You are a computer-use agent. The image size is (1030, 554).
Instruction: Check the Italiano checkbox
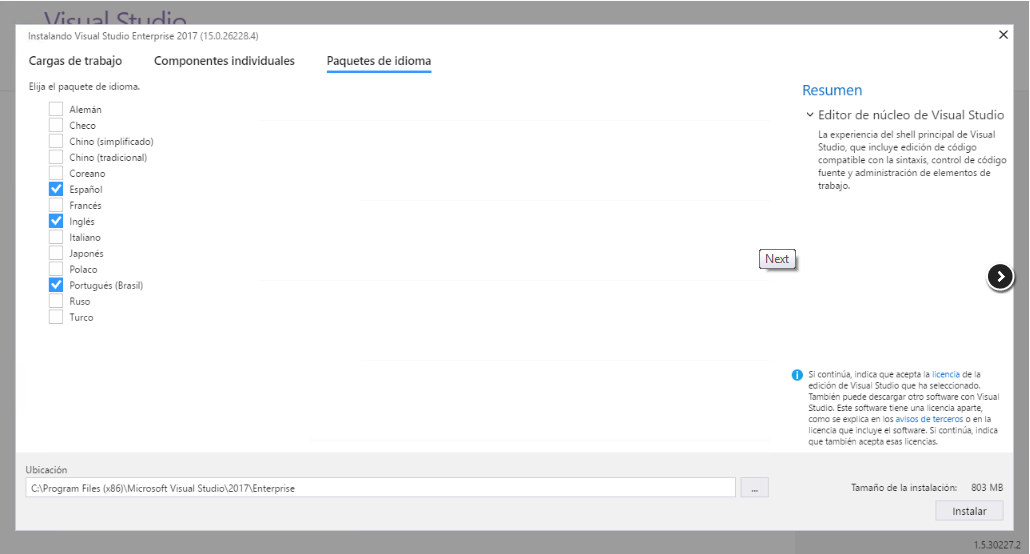click(x=56, y=237)
